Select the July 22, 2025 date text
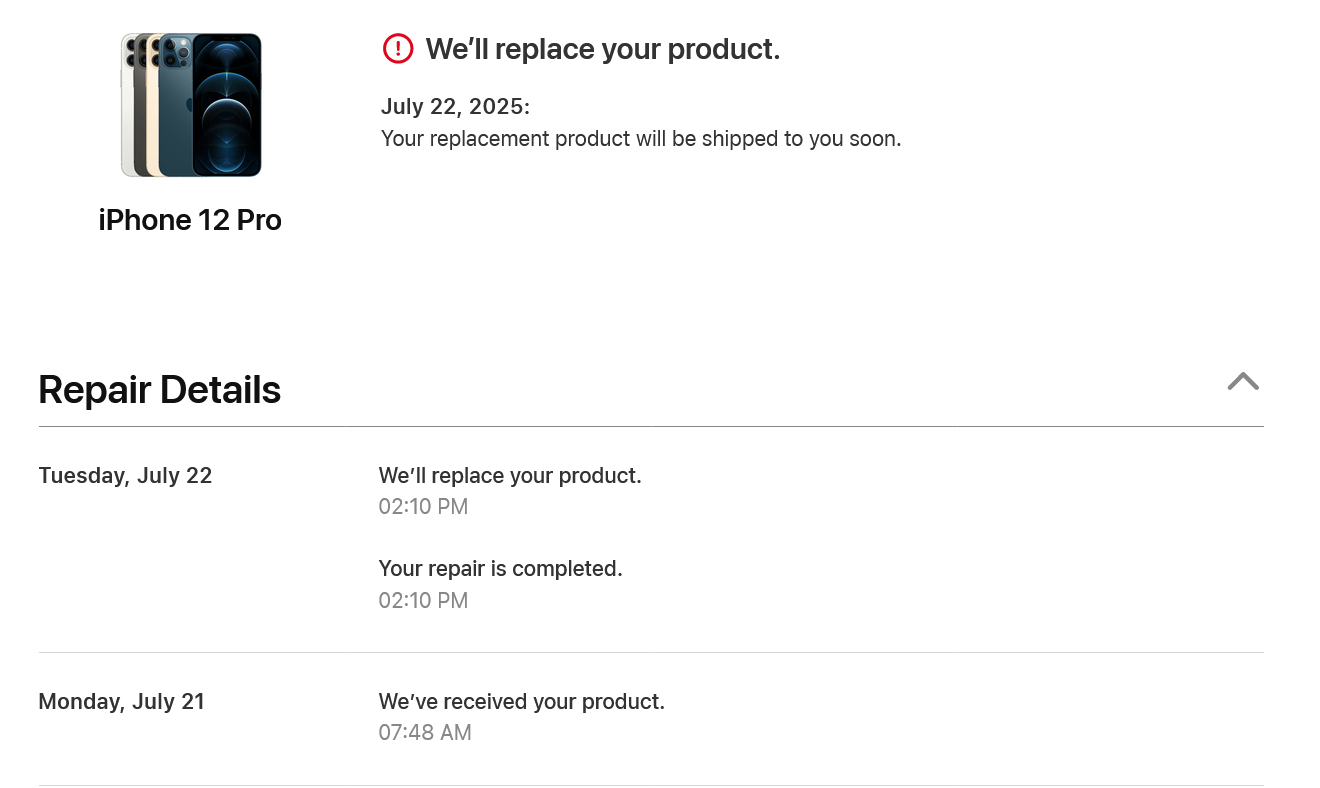Screen dimensions: 1320x788 [455, 106]
